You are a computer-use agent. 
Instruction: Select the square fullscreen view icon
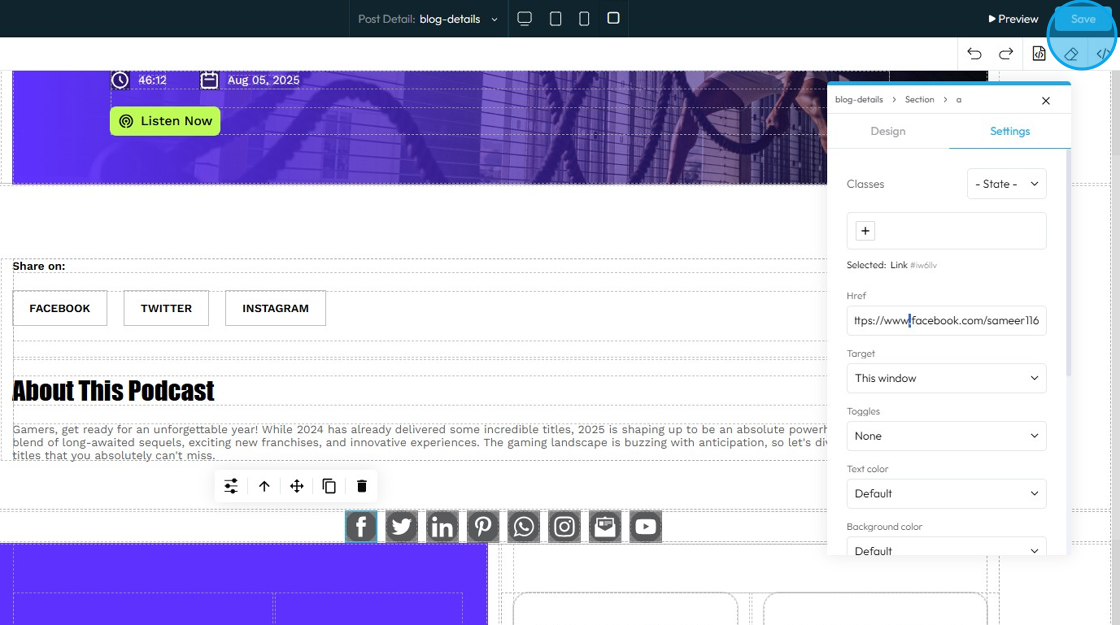pyautogui.click(x=613, y=18)
